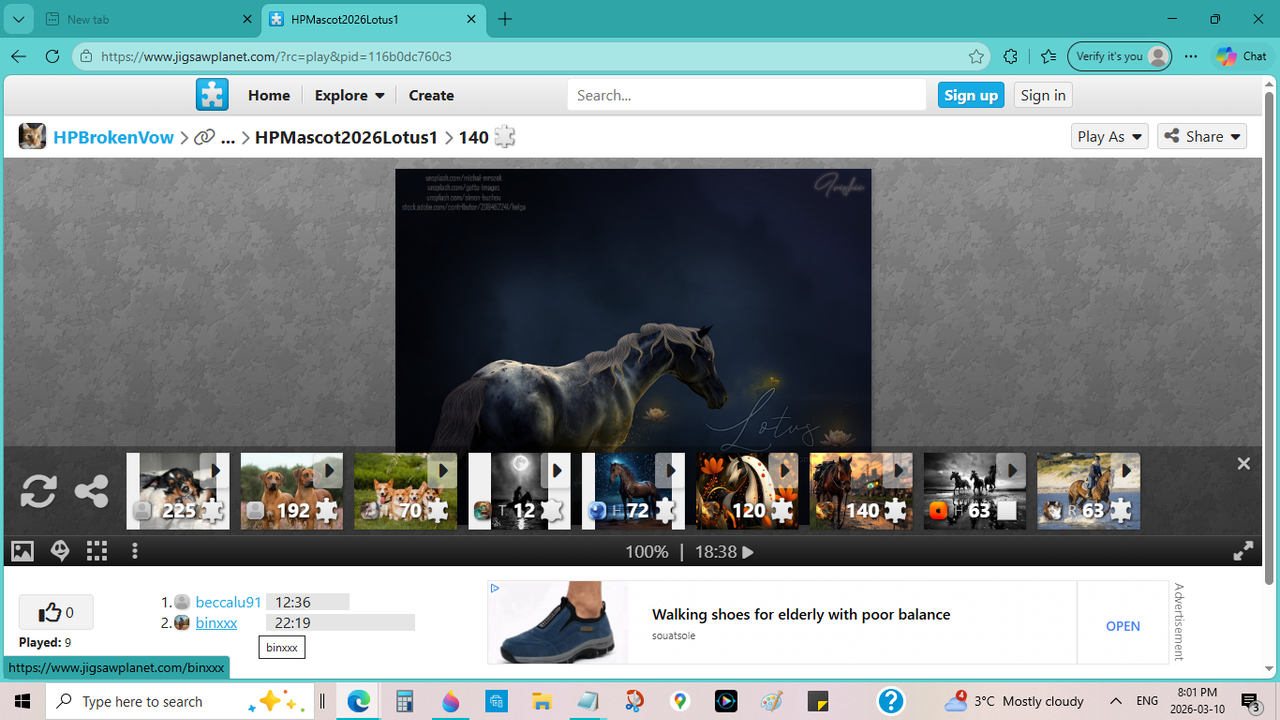Click the 140 pieces puzzle-piece icon

pyautogui.click(x=505, y=137)
